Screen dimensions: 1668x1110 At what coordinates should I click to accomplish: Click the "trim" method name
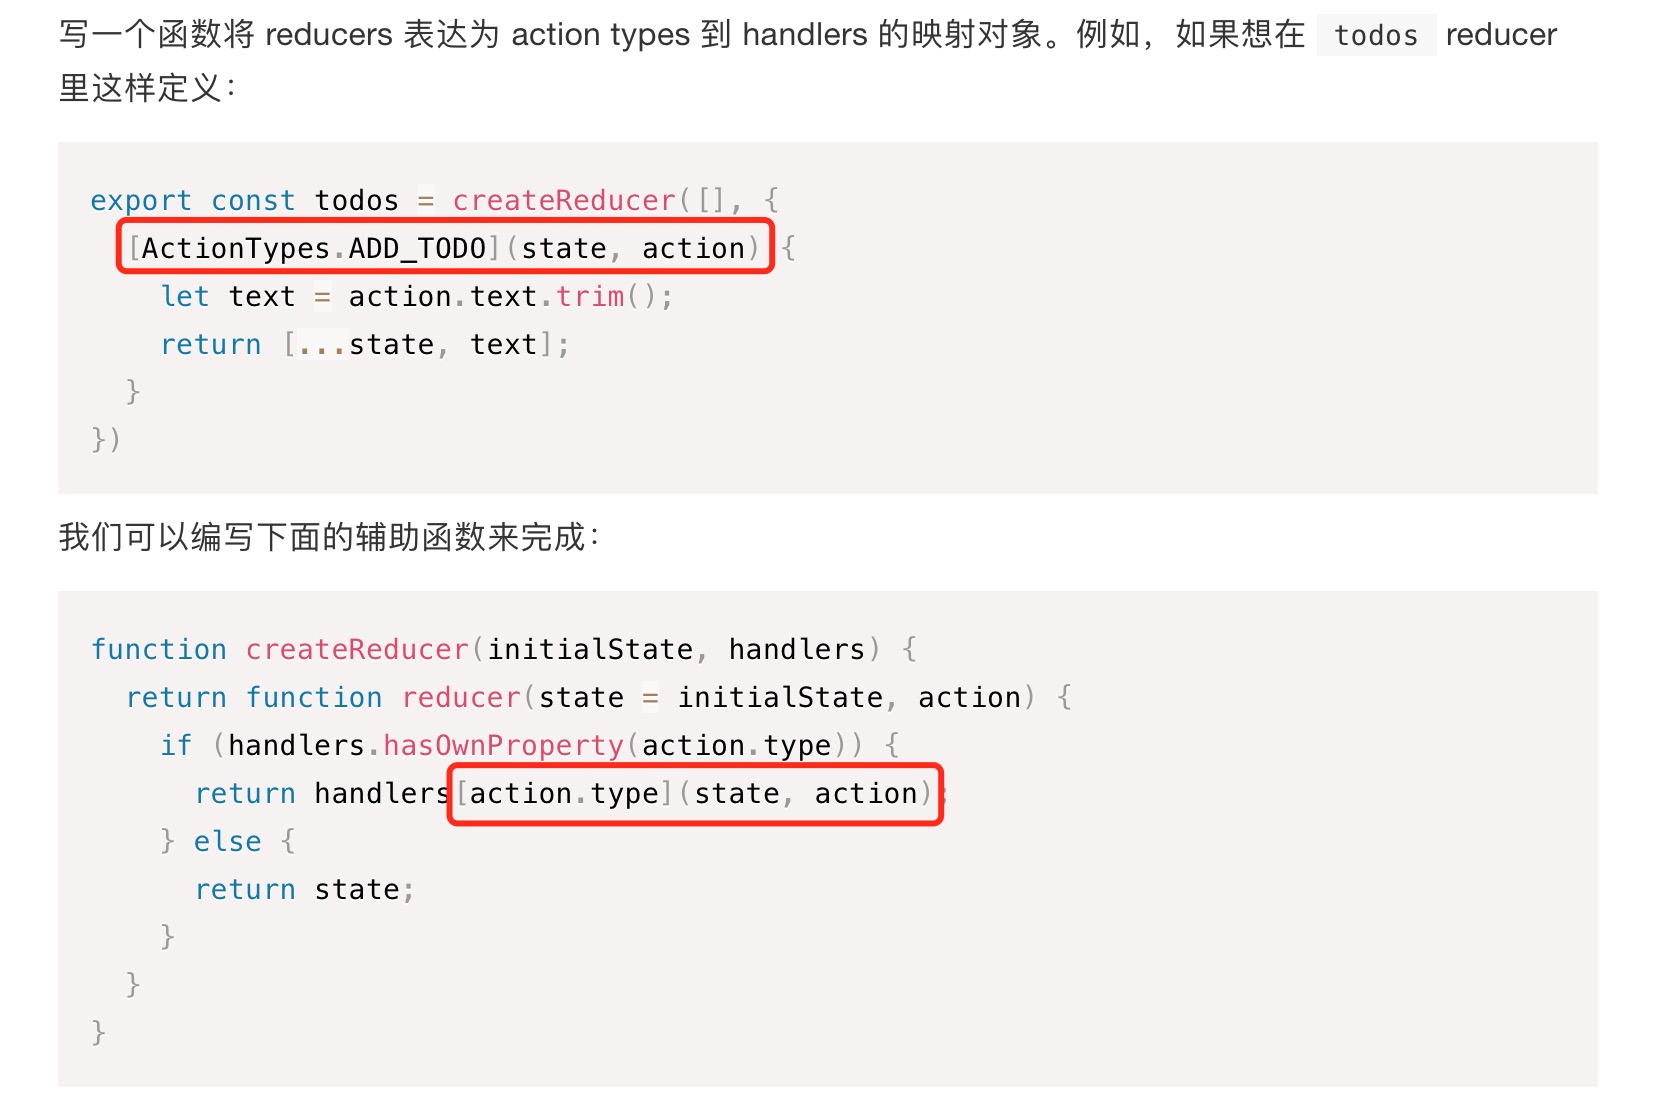tap(590, 297)
